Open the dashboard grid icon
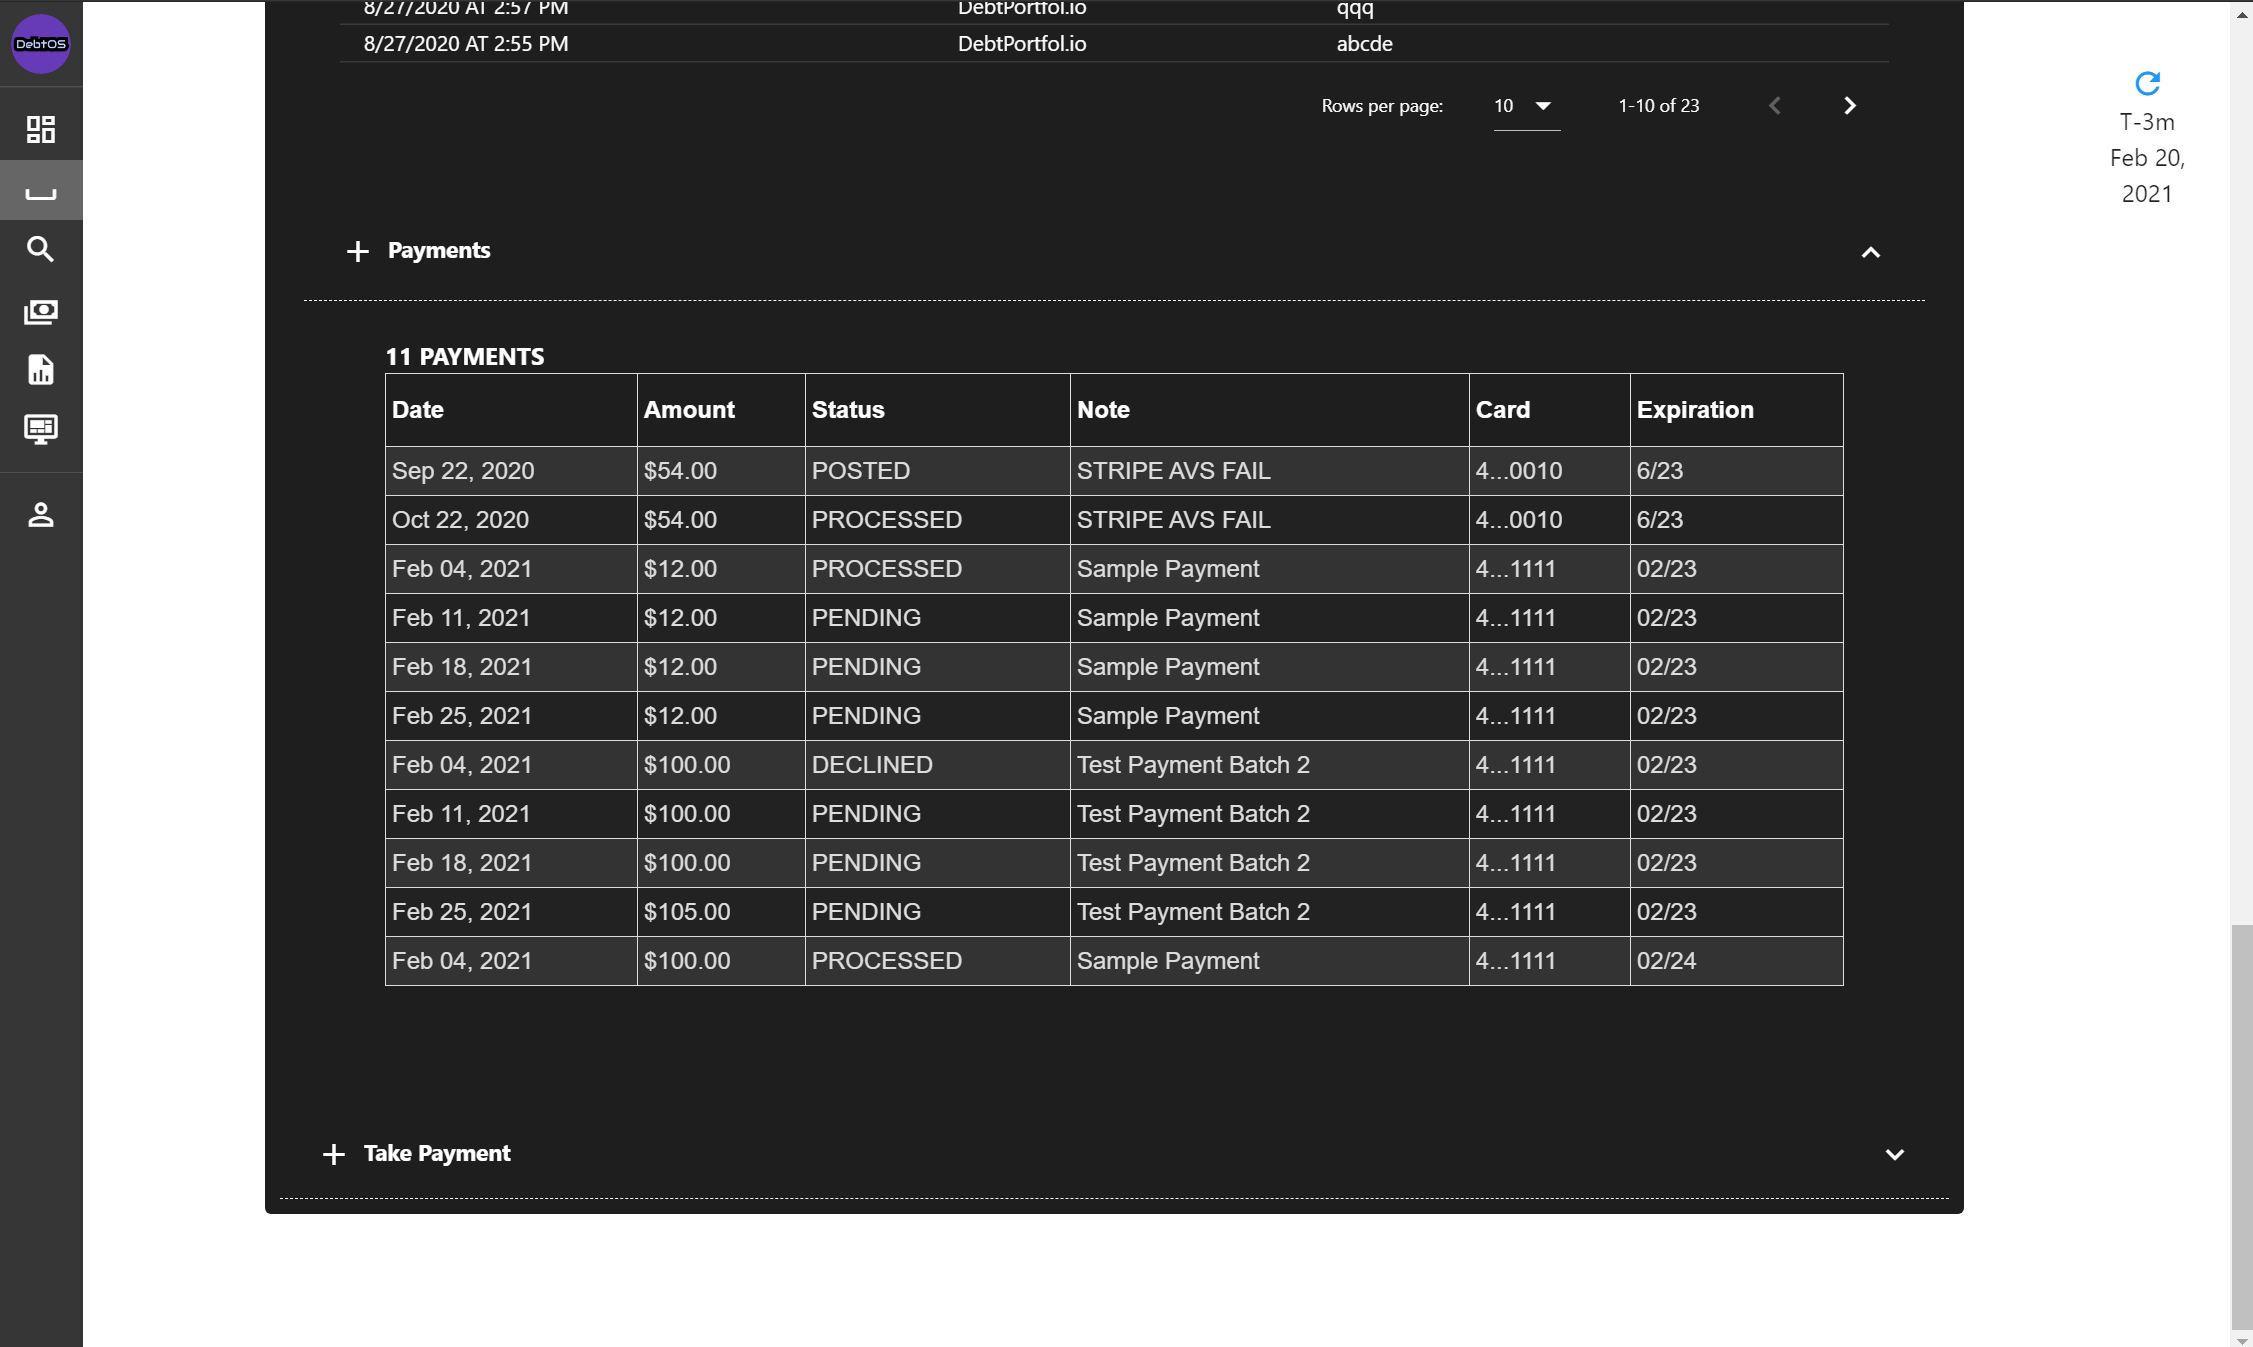 [x=41, y=129]
